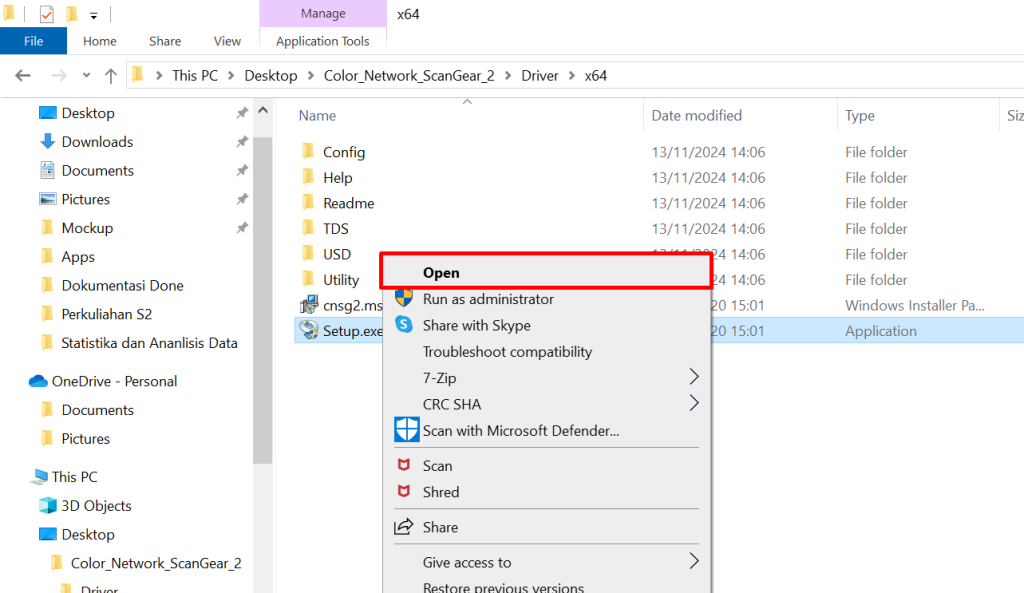This screenshot has width=1024, height=593.
Task: Open recent locations dropdown arrow
Action: [86, 75]
